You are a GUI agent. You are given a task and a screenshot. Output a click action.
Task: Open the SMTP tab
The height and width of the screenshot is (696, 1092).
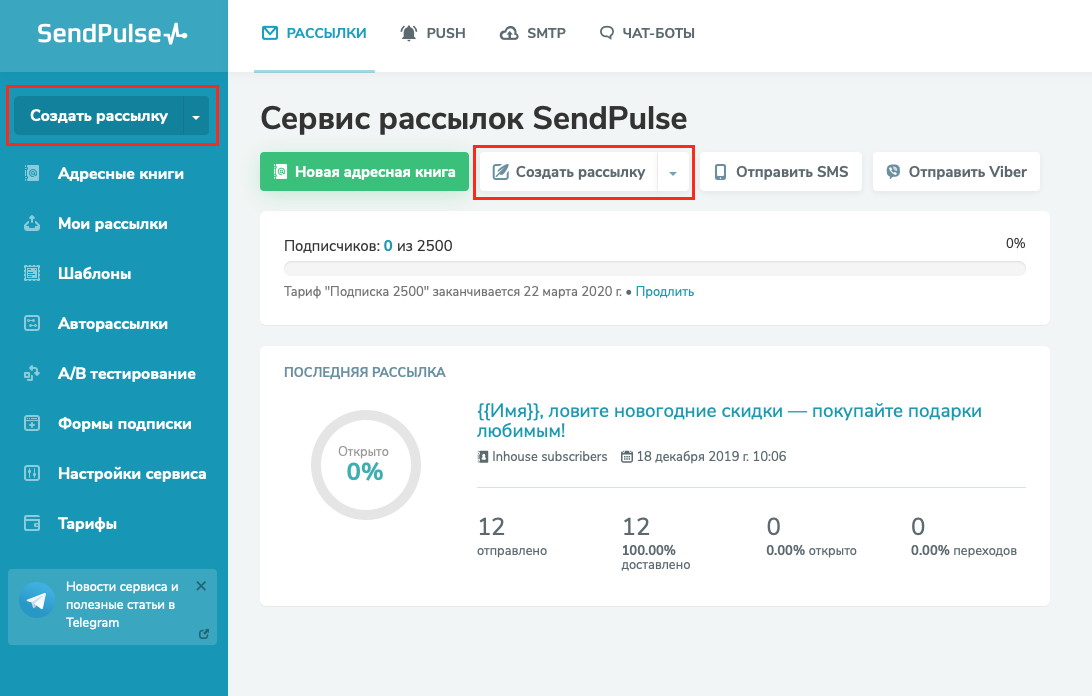[533, 33]
